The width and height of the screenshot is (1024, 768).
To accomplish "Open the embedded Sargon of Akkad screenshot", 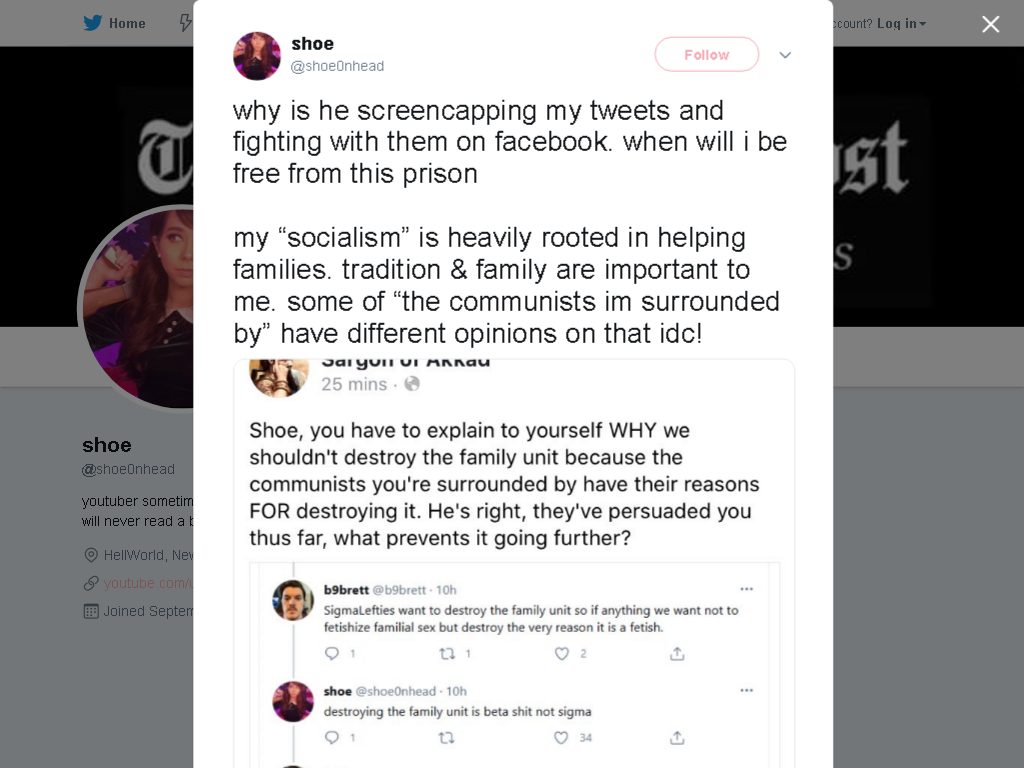I will click(x=514, y=564).
